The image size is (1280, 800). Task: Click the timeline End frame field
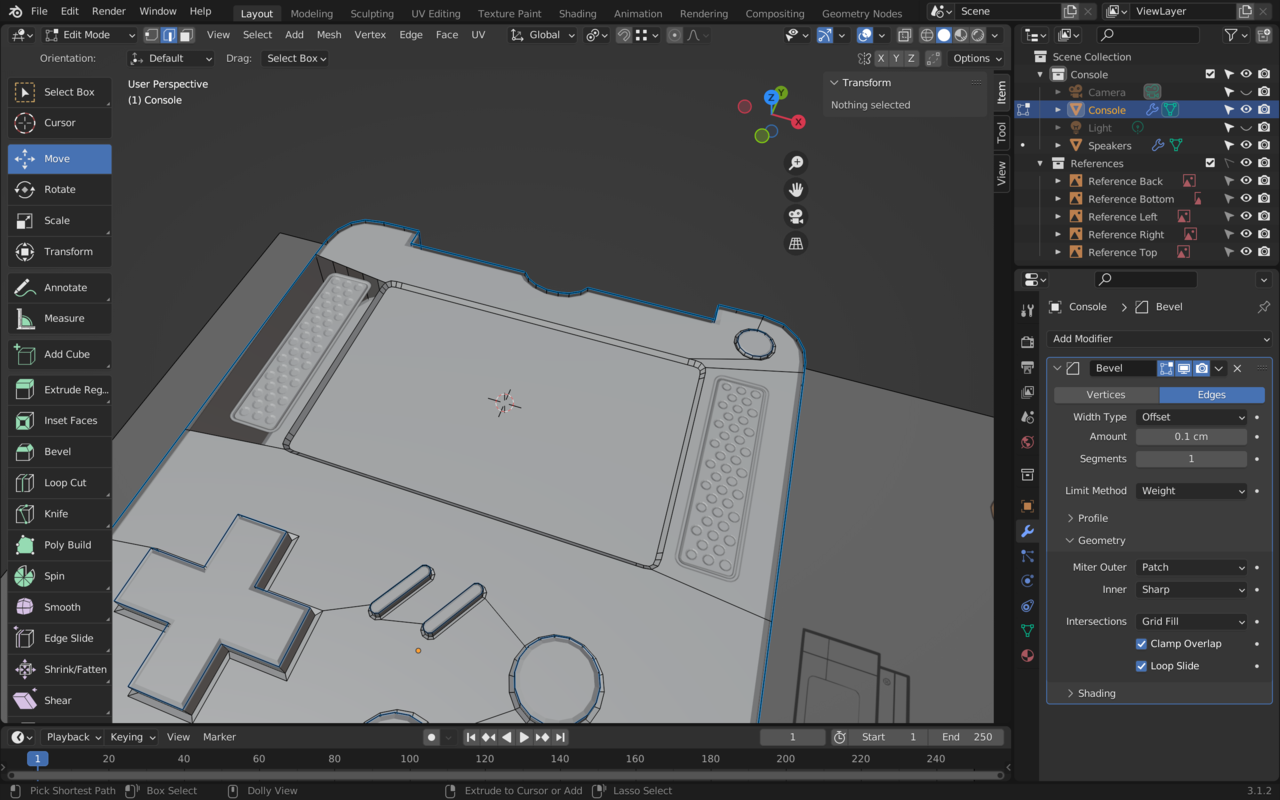[x=966, y=737]
